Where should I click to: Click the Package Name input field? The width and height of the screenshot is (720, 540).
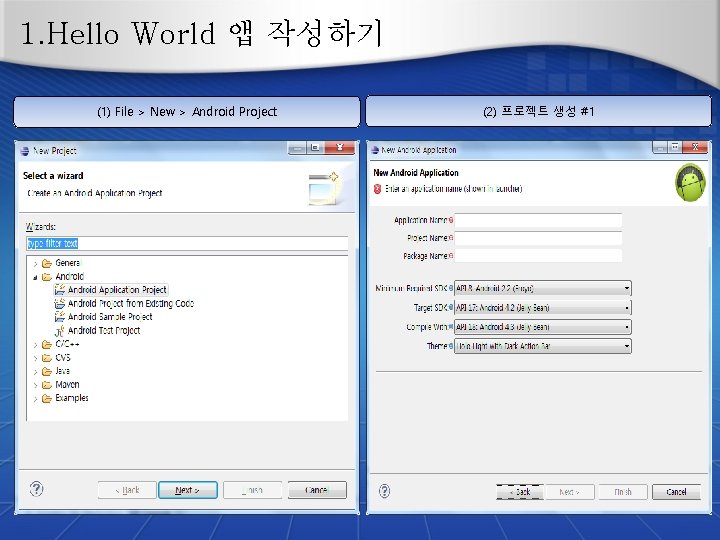(538, 256)
